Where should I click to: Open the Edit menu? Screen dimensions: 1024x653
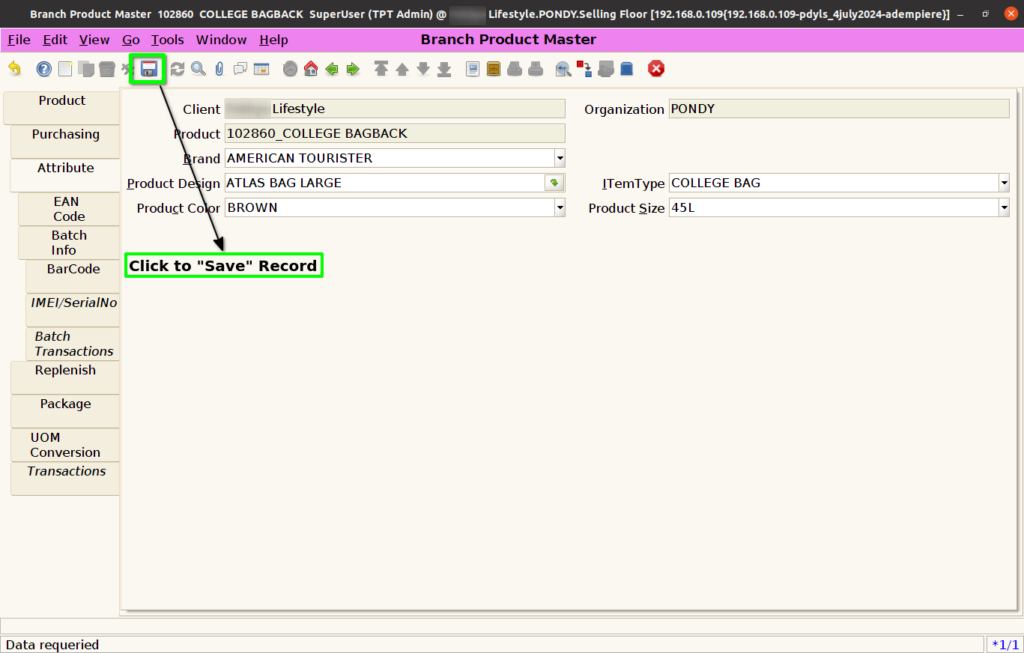click(x=55, y=40)
